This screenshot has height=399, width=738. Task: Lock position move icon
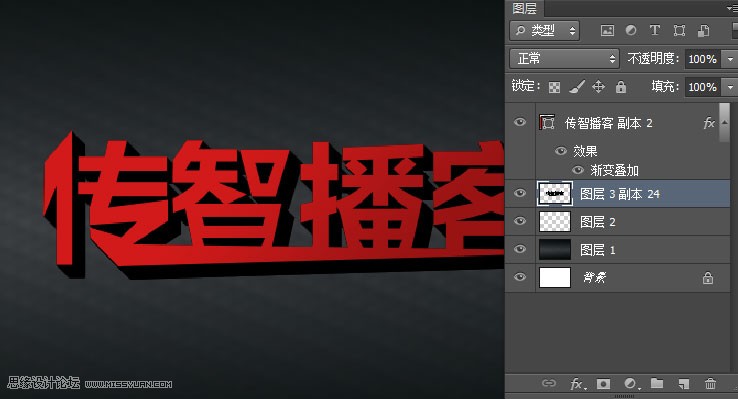598,87
